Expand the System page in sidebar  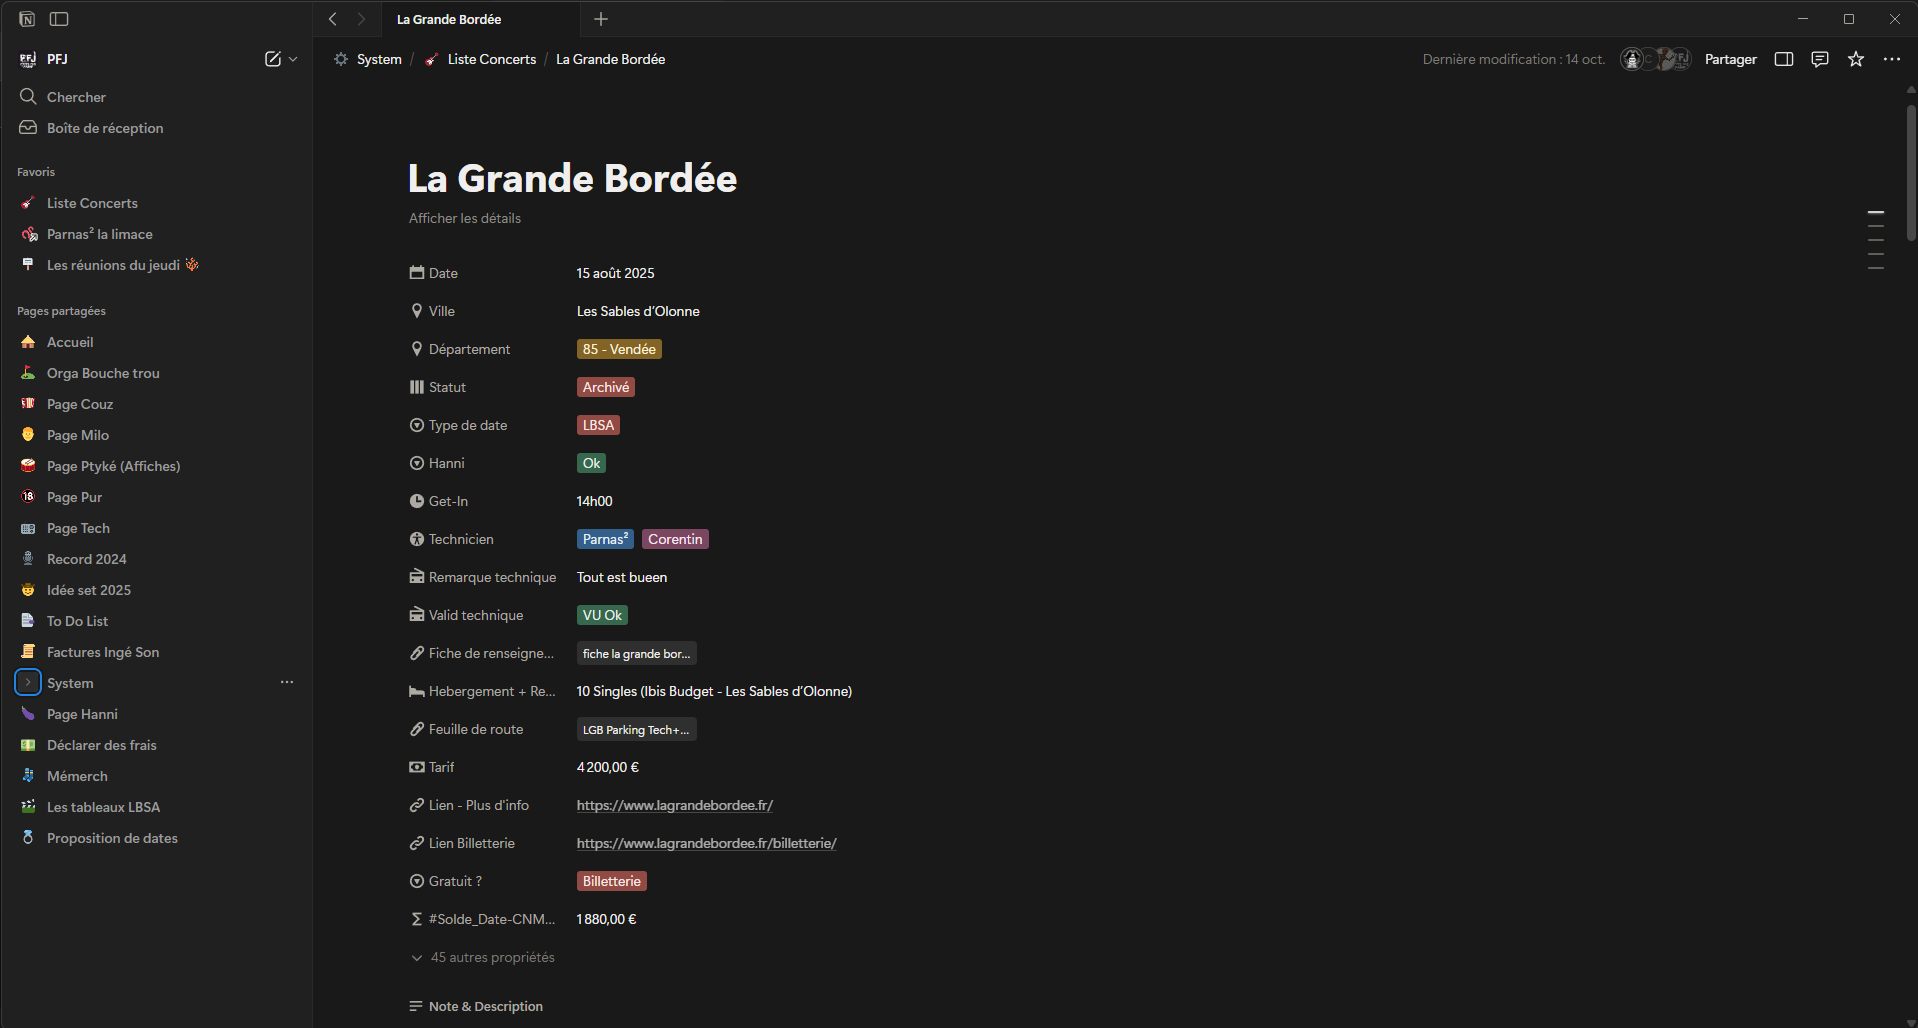tap(28, 683)
